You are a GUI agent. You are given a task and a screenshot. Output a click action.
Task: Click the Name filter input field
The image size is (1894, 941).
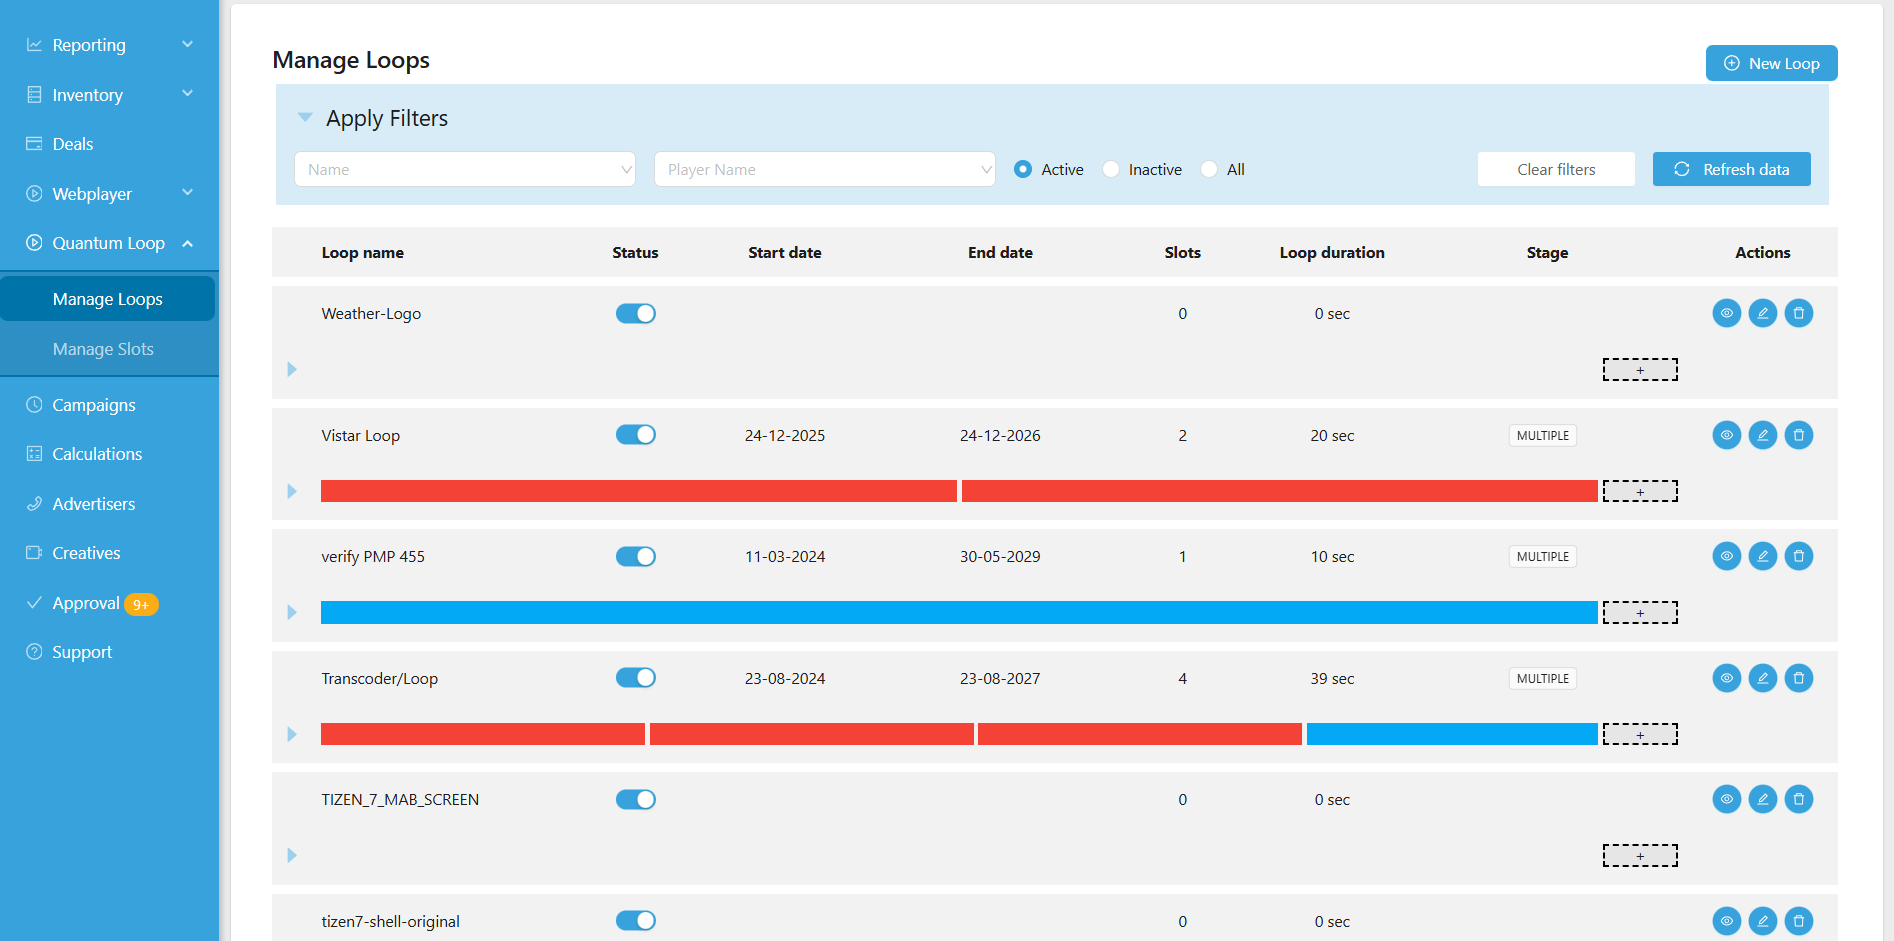[x=464, y=170]
